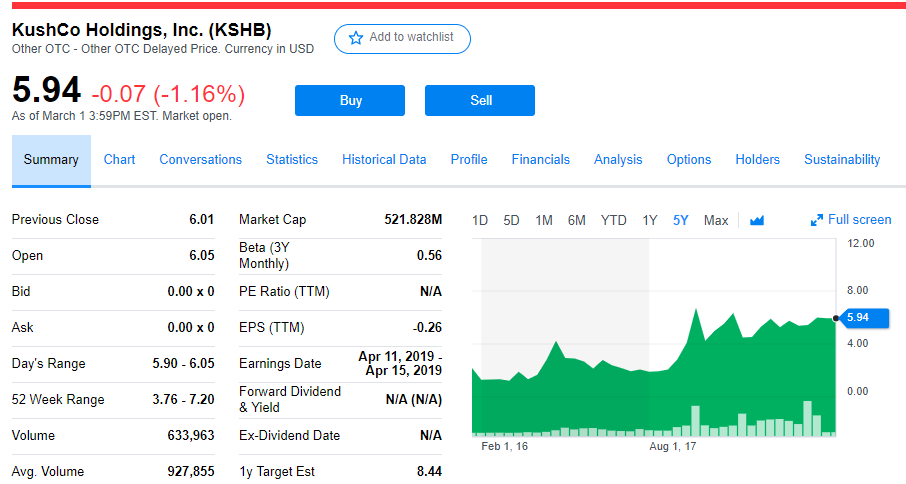Screen dimensions: 906x484
Task: Open the Financials tab
Action: click(541, 160)
